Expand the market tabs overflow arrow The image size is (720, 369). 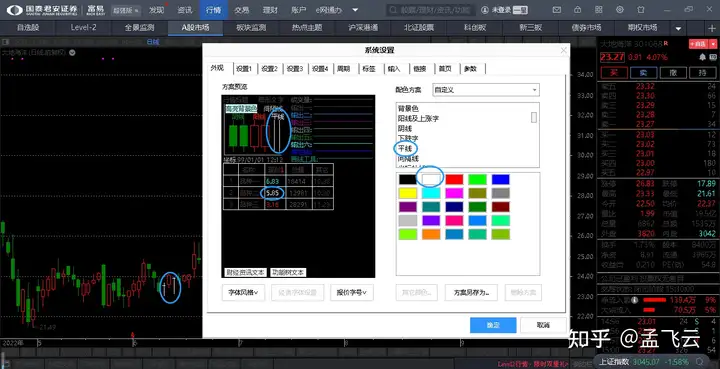coord(679,28)
